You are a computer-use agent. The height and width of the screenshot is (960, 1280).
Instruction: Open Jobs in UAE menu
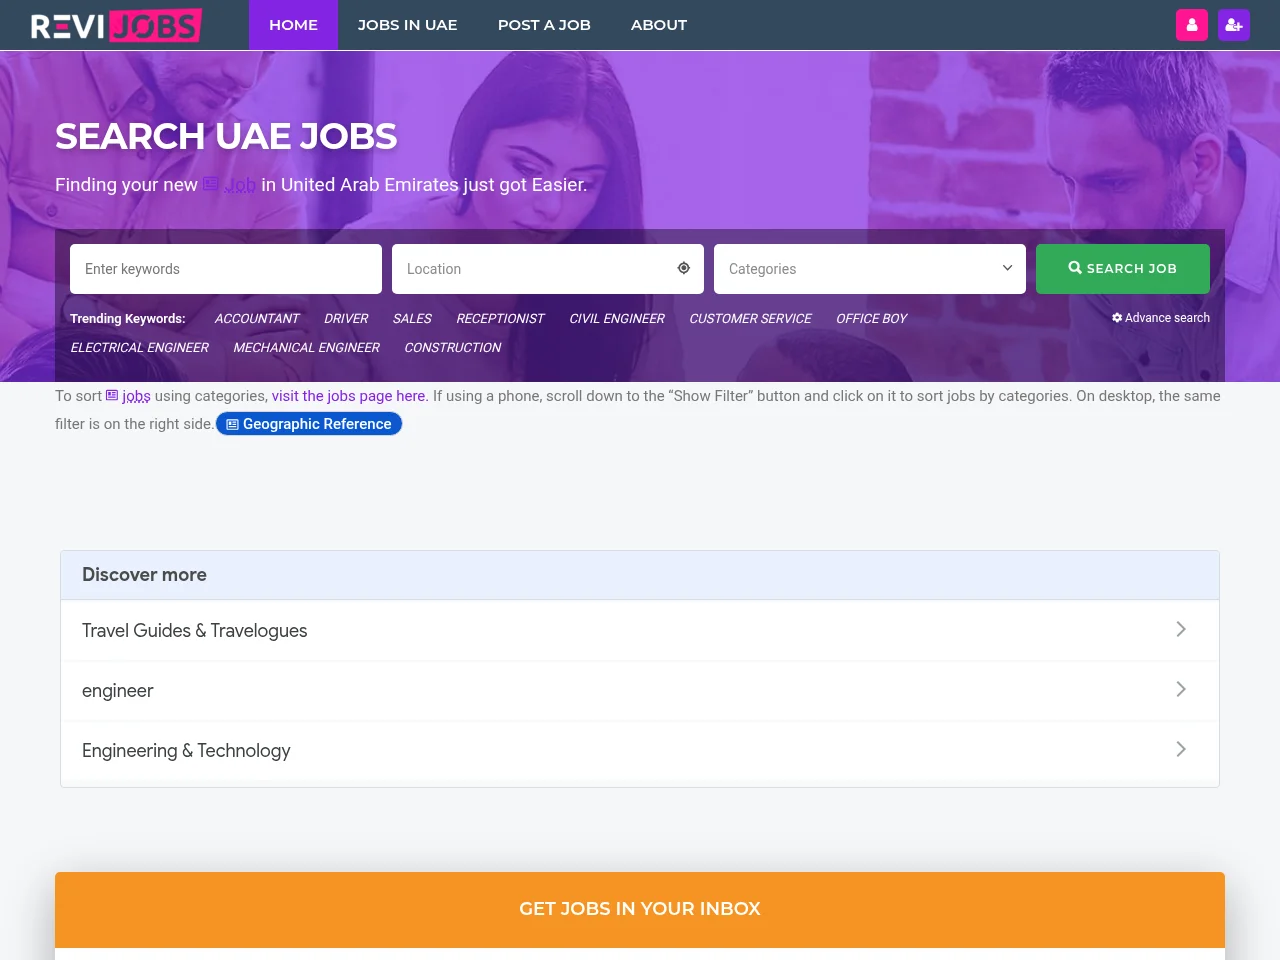coord(408,25)
